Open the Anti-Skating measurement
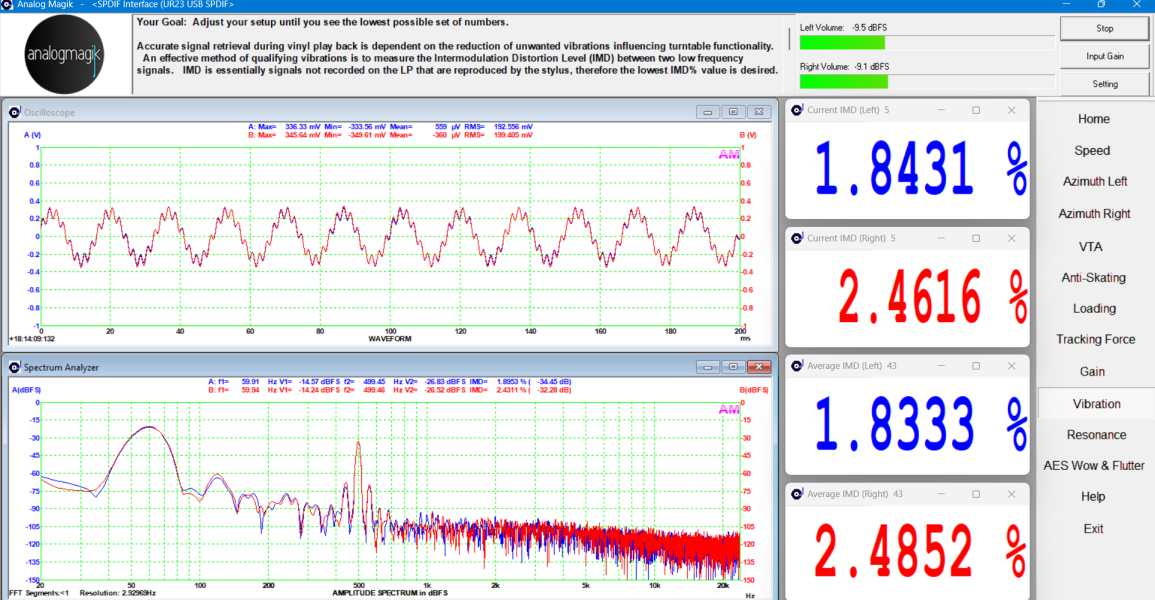This screenshot has height=600, width=1155. pos(1093,278)
